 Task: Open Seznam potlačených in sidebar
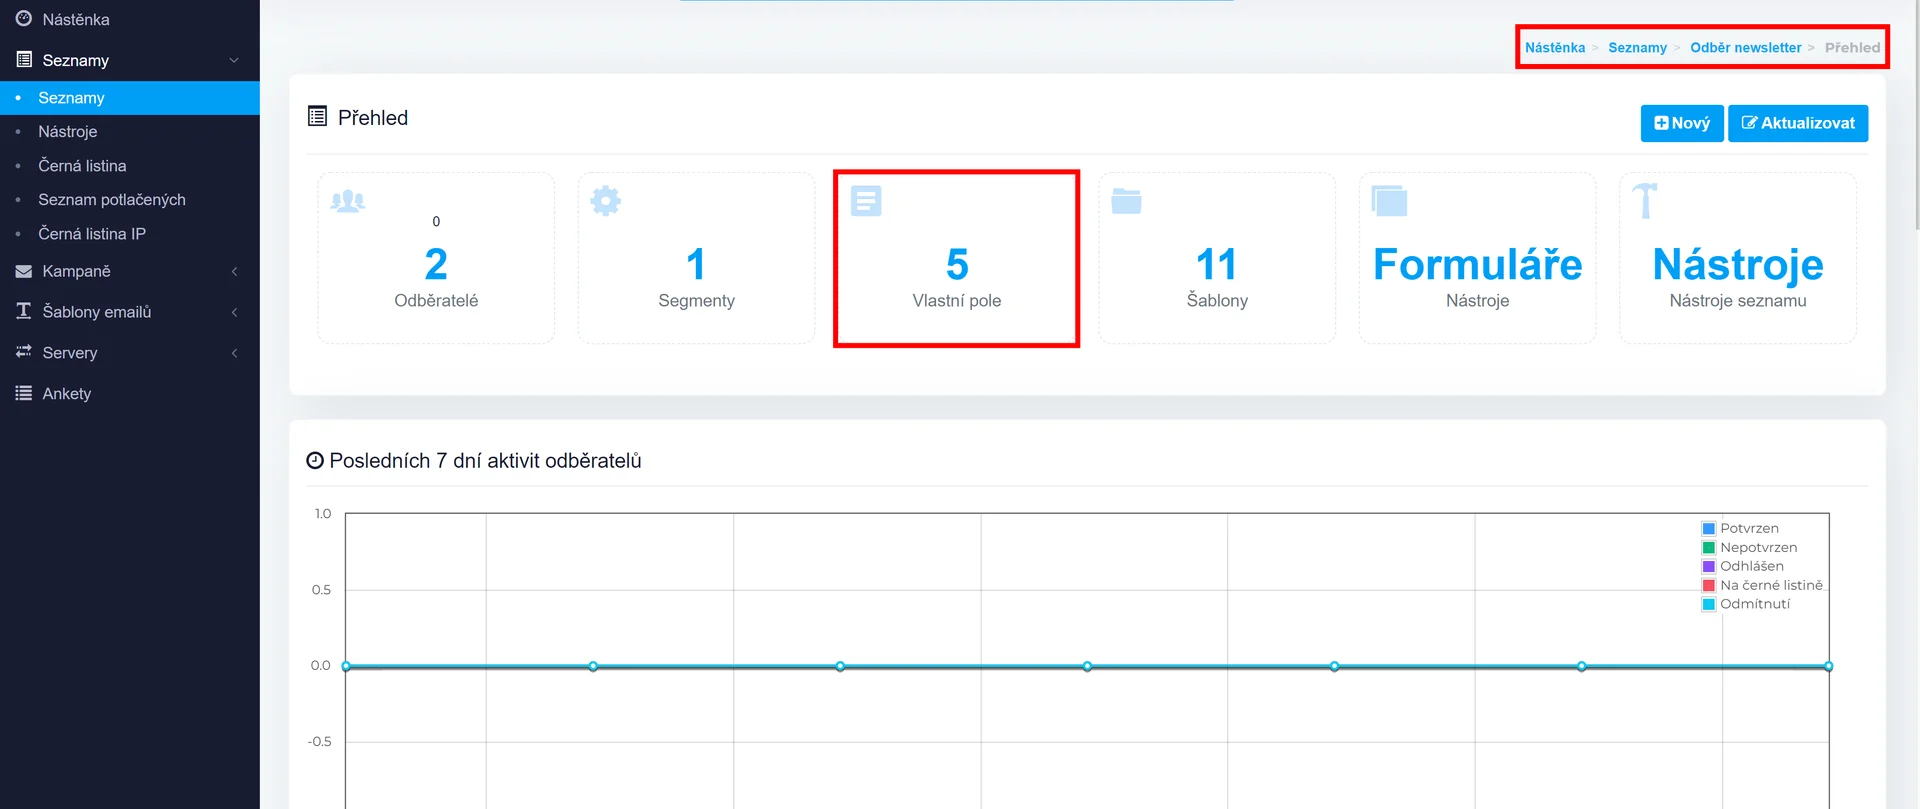pyautogui.click(x=112, y=200)
